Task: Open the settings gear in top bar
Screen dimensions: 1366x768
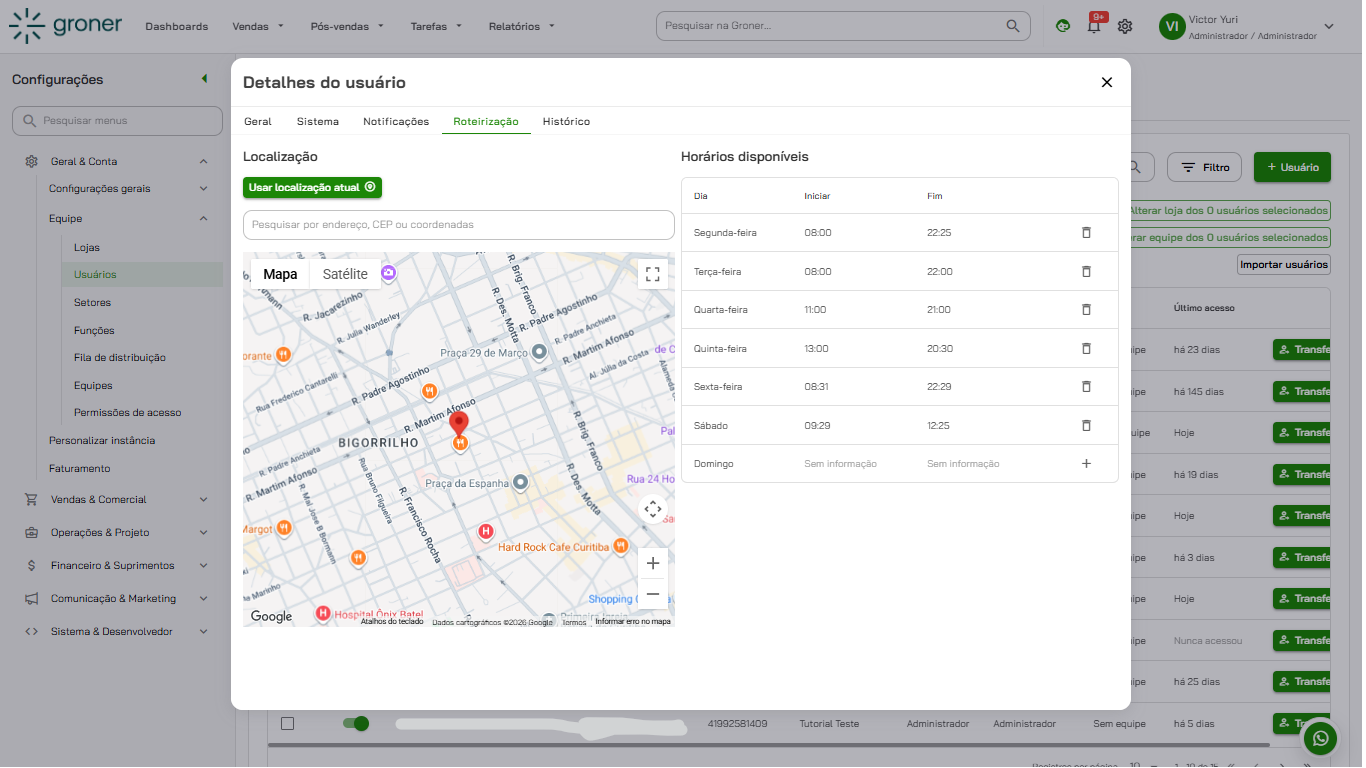Action: point(1125,26)
